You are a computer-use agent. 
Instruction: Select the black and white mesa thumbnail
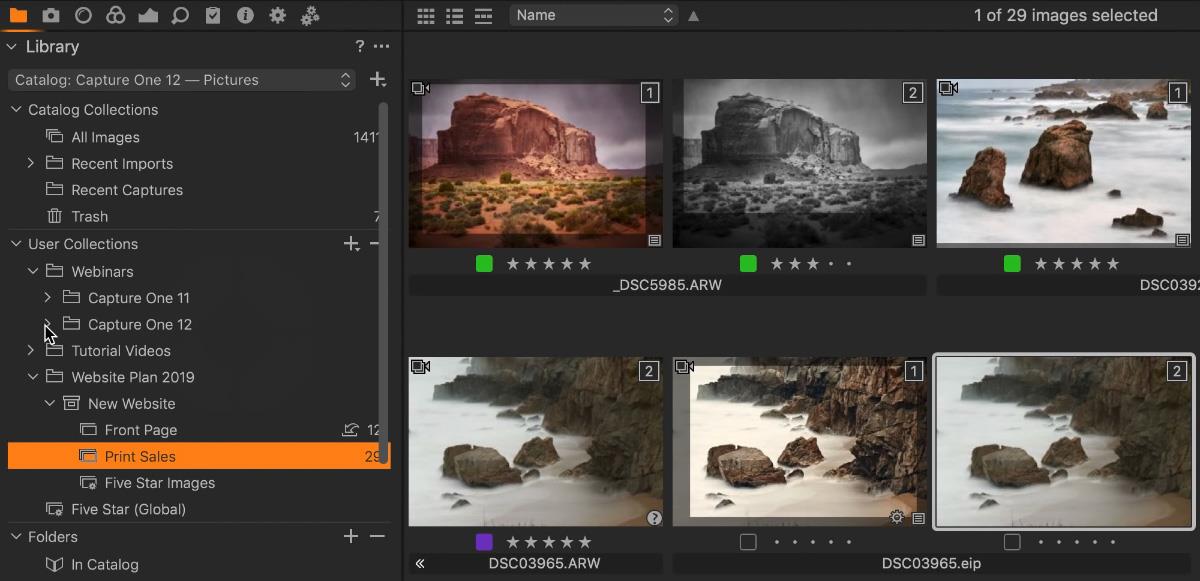coord(798,164)
